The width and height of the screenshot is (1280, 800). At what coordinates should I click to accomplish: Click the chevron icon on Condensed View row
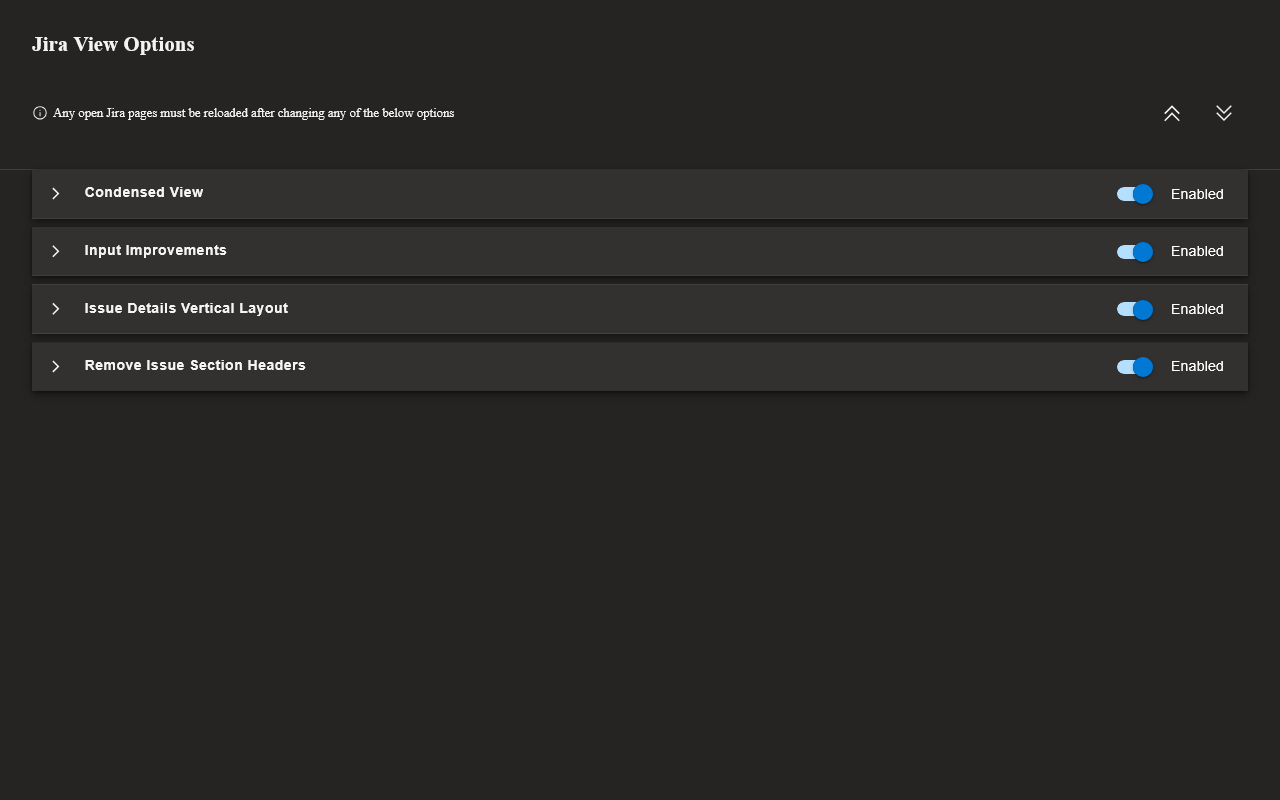pos(55,193)
